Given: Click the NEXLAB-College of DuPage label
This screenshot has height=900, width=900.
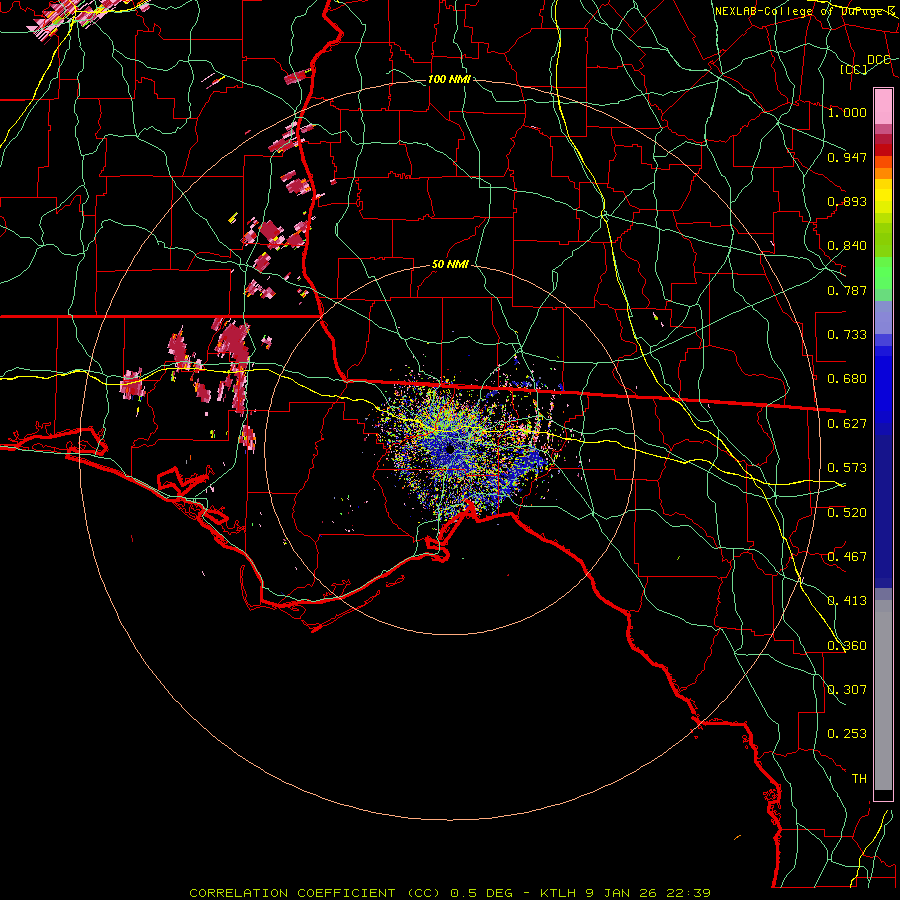Looking at the screenshot, I should point(805,11).
